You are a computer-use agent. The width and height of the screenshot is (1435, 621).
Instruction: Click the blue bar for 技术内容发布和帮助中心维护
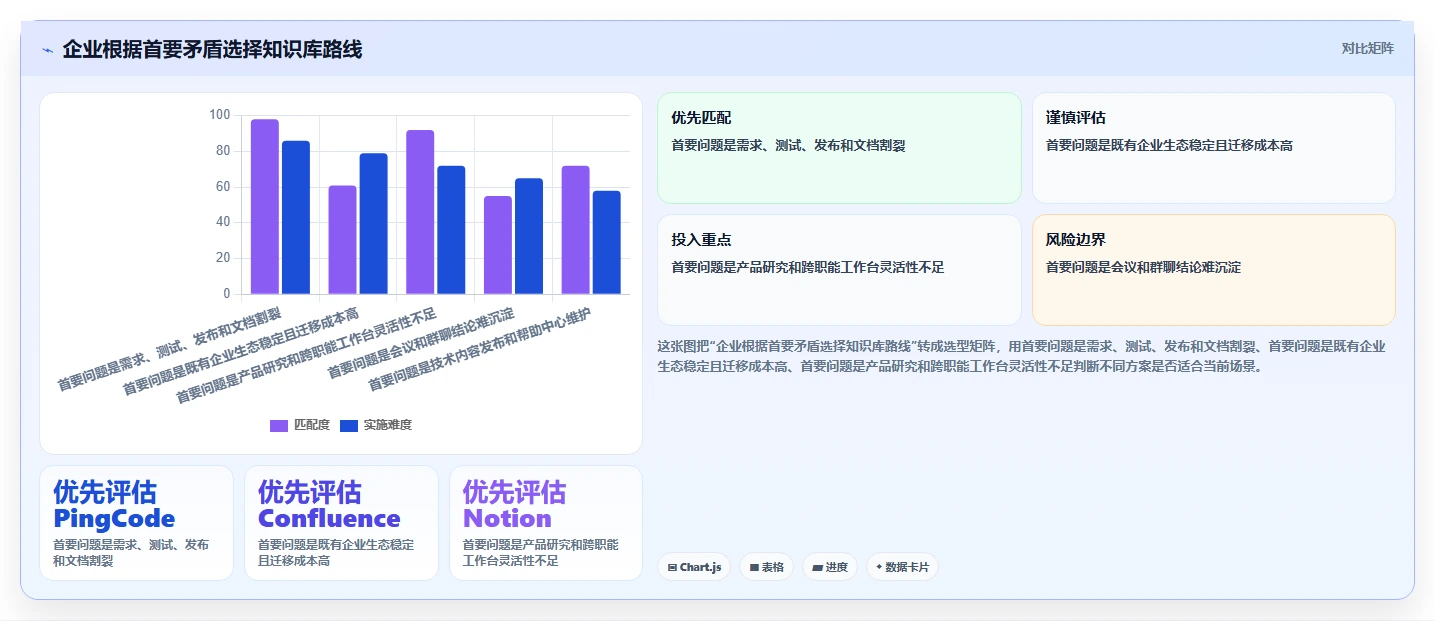pos(606,243)
